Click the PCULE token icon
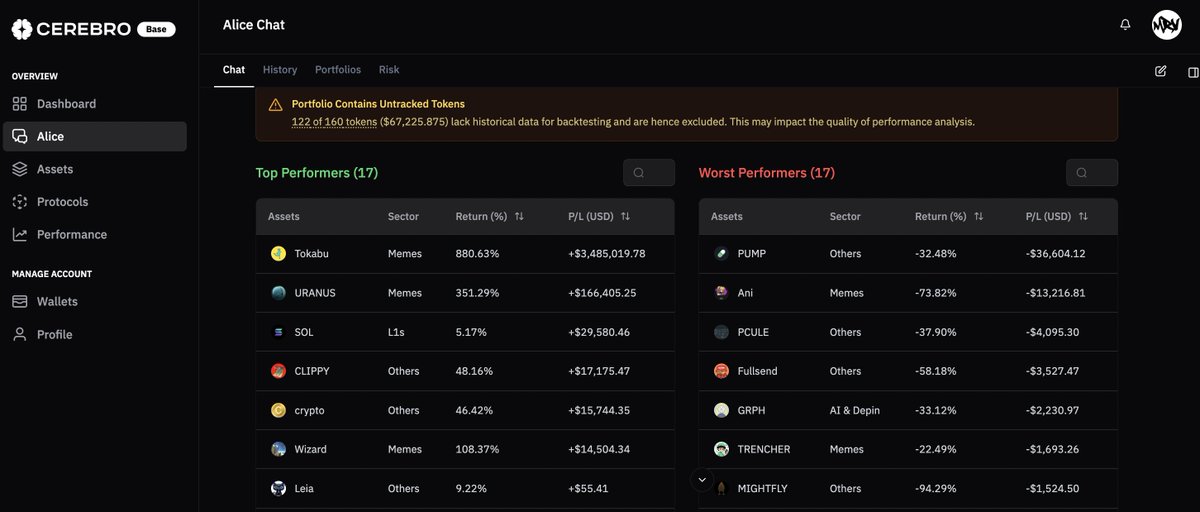This screenshot has width=1200, height=512. 722,332
